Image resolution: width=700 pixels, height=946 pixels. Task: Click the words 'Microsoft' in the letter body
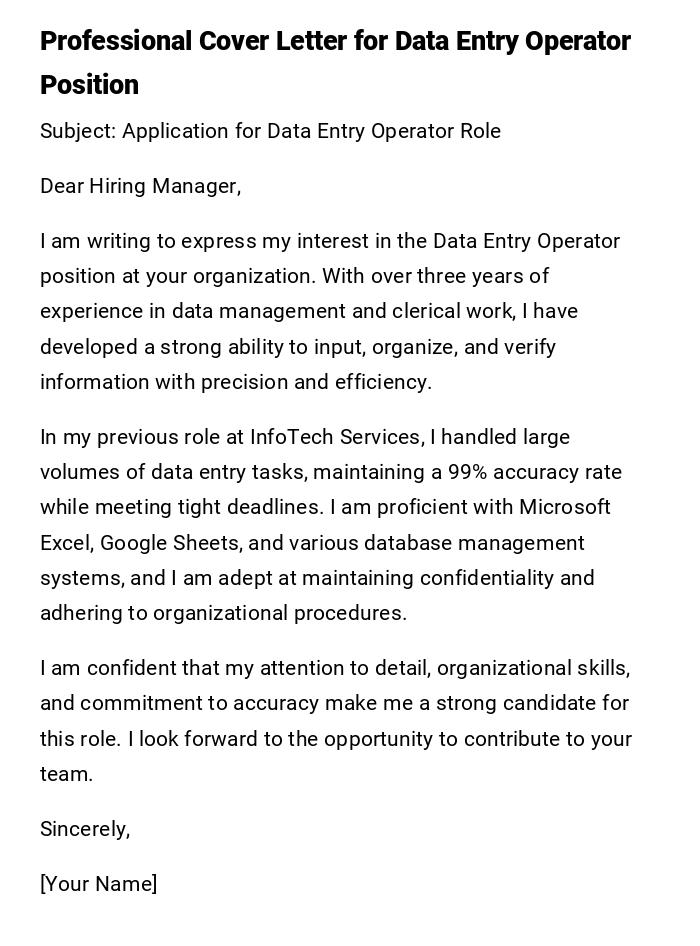pos(564,507)
